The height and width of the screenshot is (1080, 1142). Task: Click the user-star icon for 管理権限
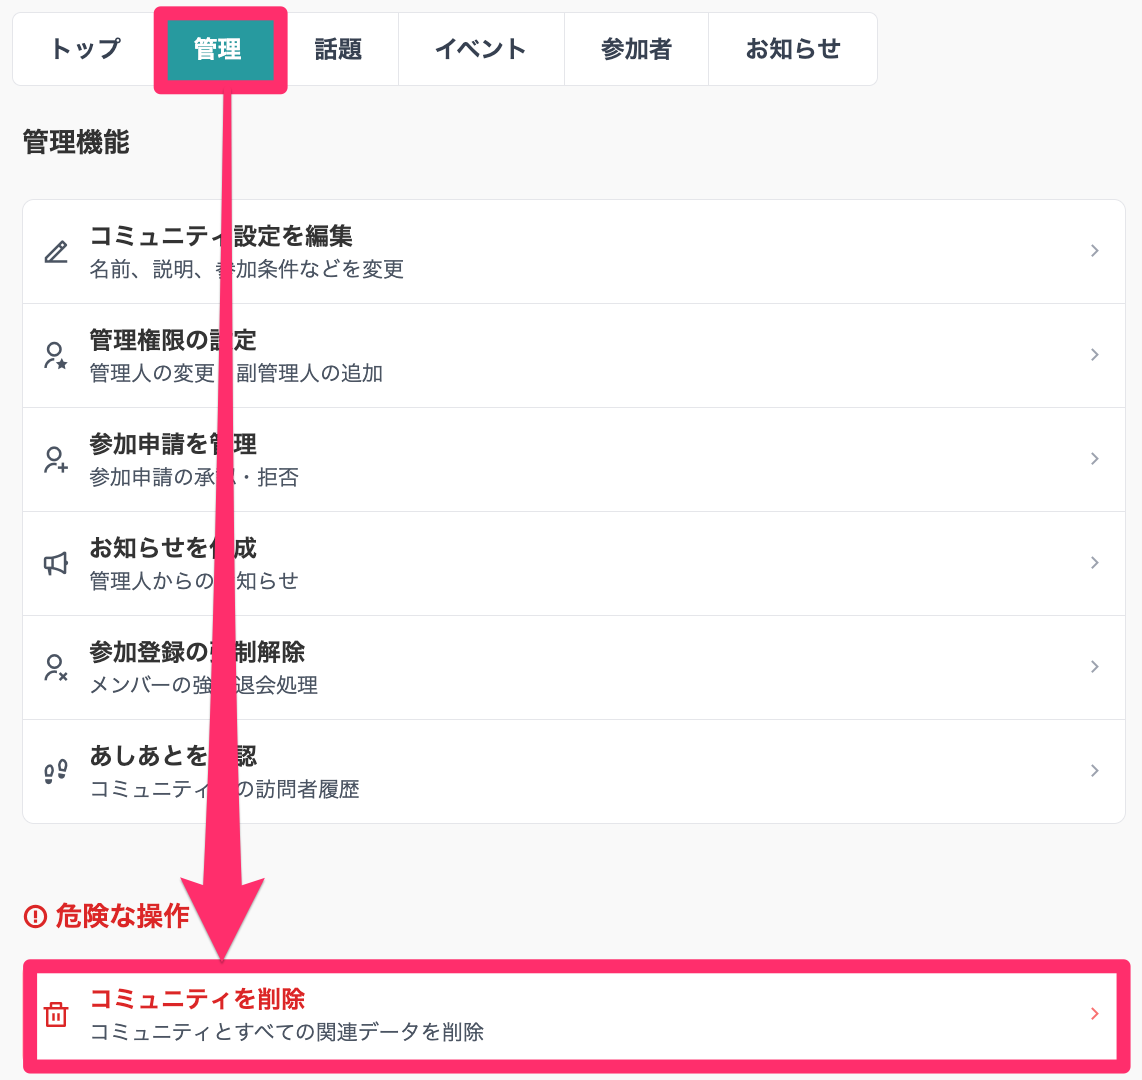56,355
